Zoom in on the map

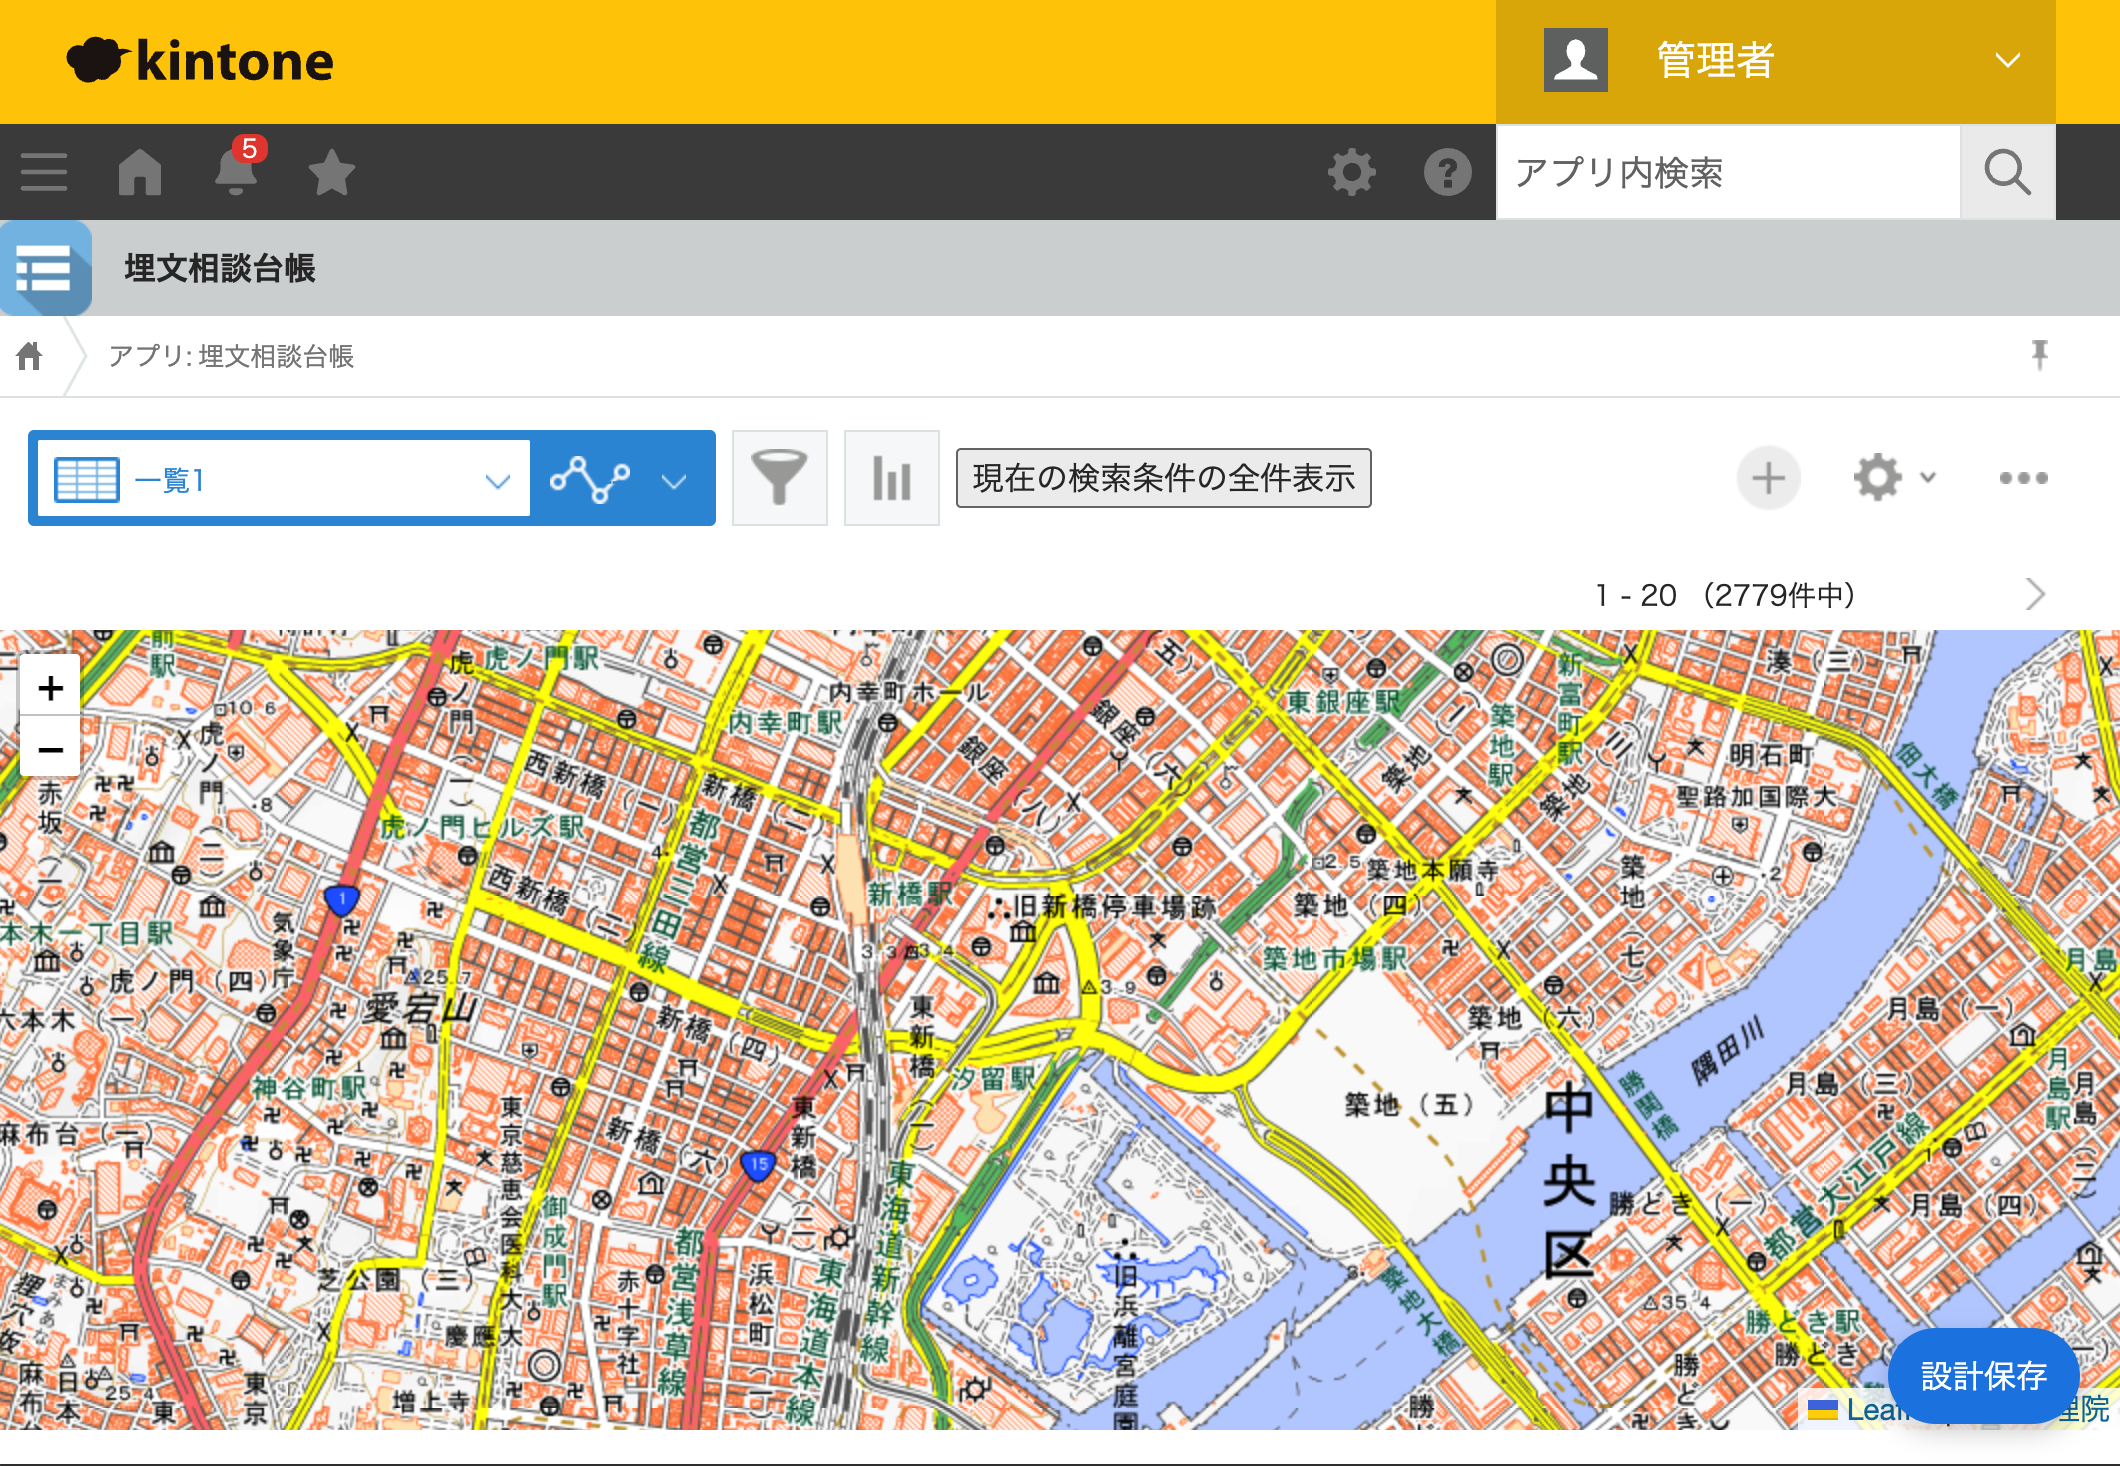pyautogui.click(x=50, y=688)
